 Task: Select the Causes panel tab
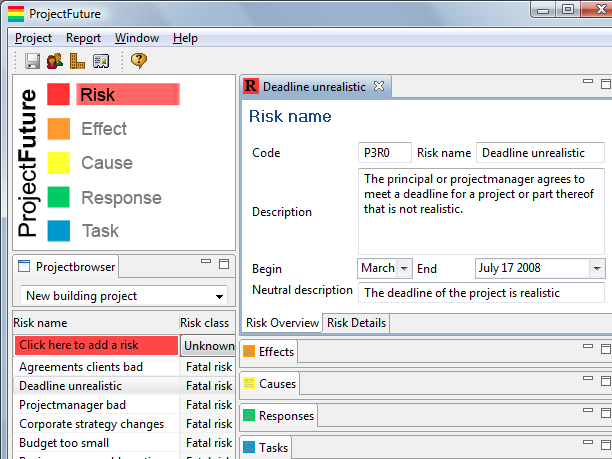coord(270,384)
